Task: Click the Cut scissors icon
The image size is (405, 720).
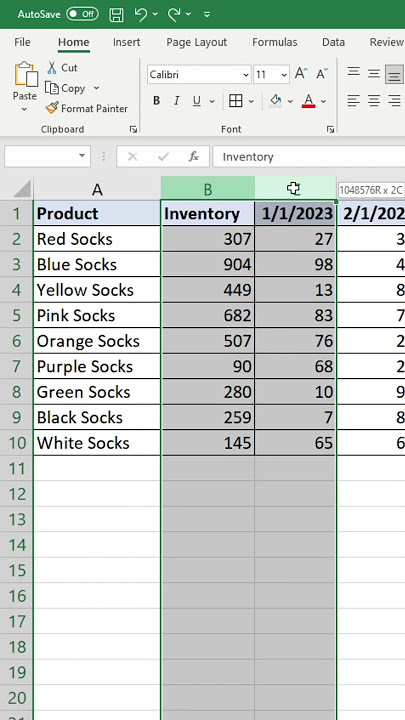Action: (52, 68)
